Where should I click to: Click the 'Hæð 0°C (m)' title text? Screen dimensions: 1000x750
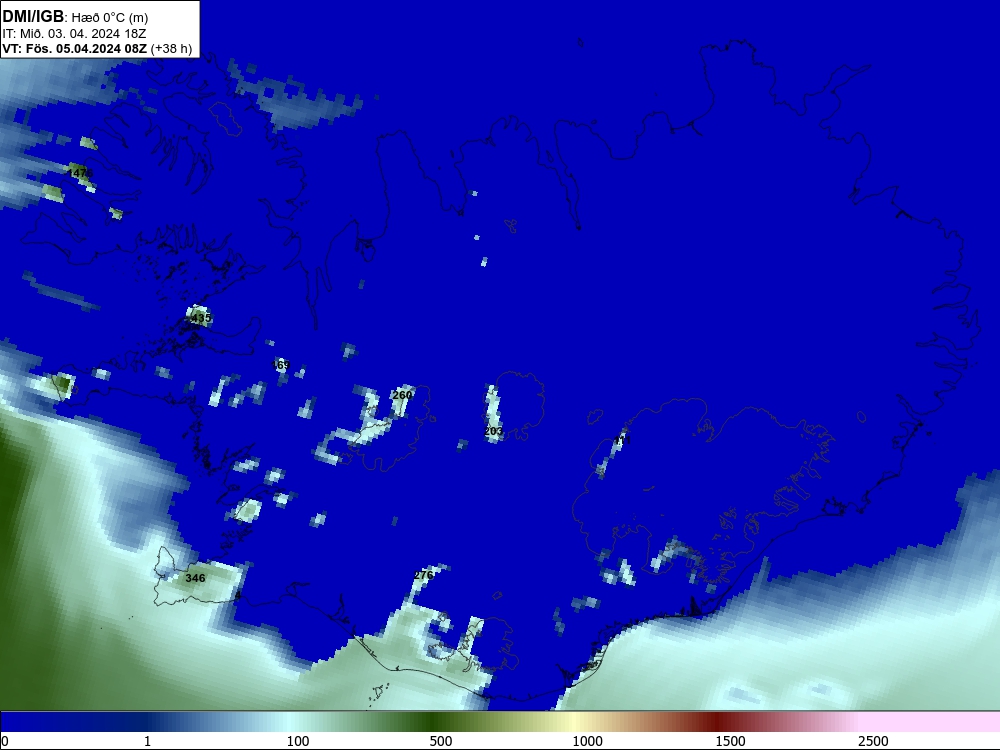(110, 17)
